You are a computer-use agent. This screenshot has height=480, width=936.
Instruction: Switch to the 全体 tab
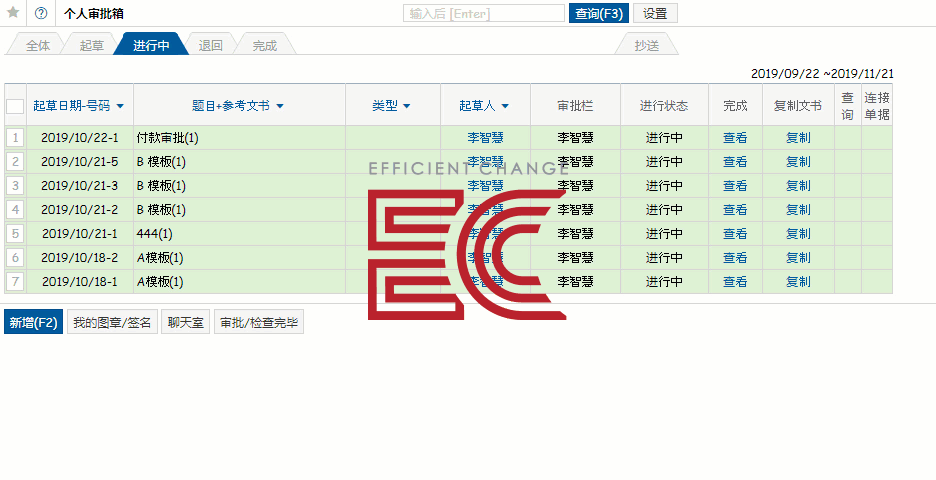[38, 45]
